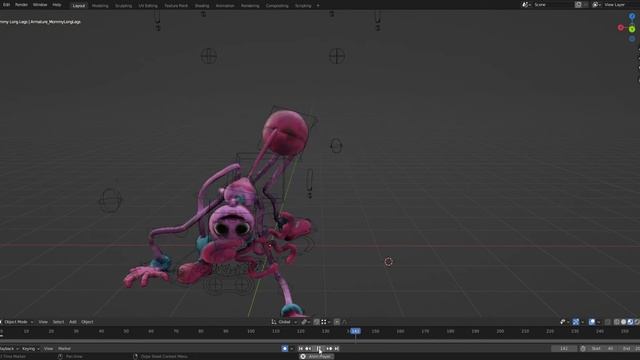Select the empty sphere object left of character
640x360 pixels.
[x=110, y=200]
